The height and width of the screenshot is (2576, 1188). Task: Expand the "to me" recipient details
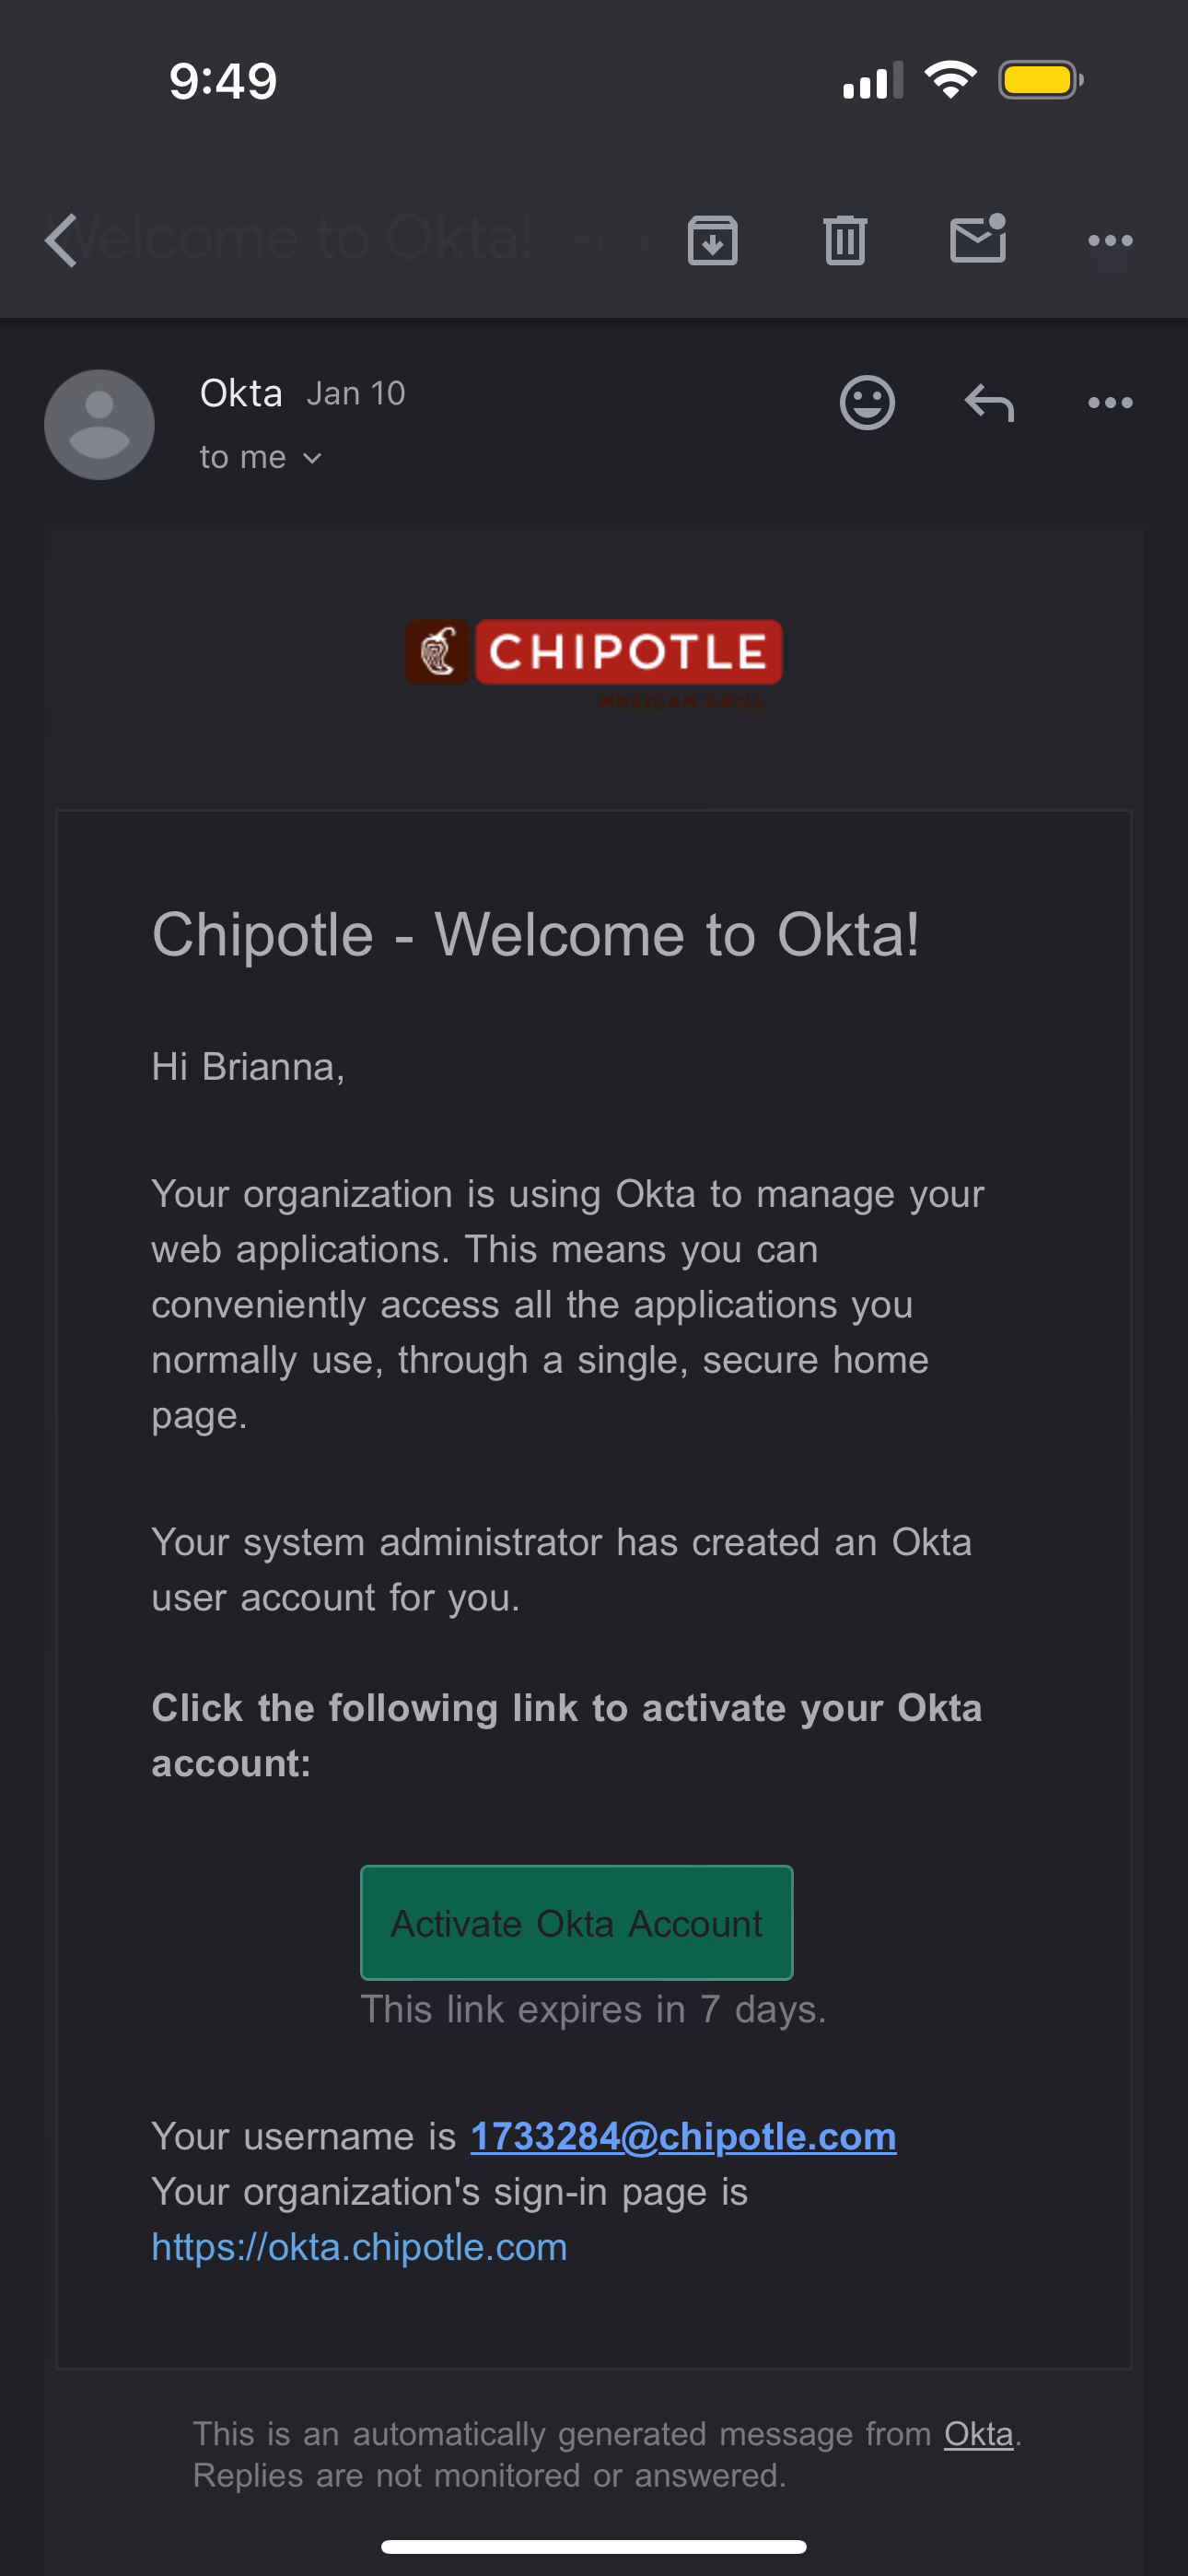(260, 458)
